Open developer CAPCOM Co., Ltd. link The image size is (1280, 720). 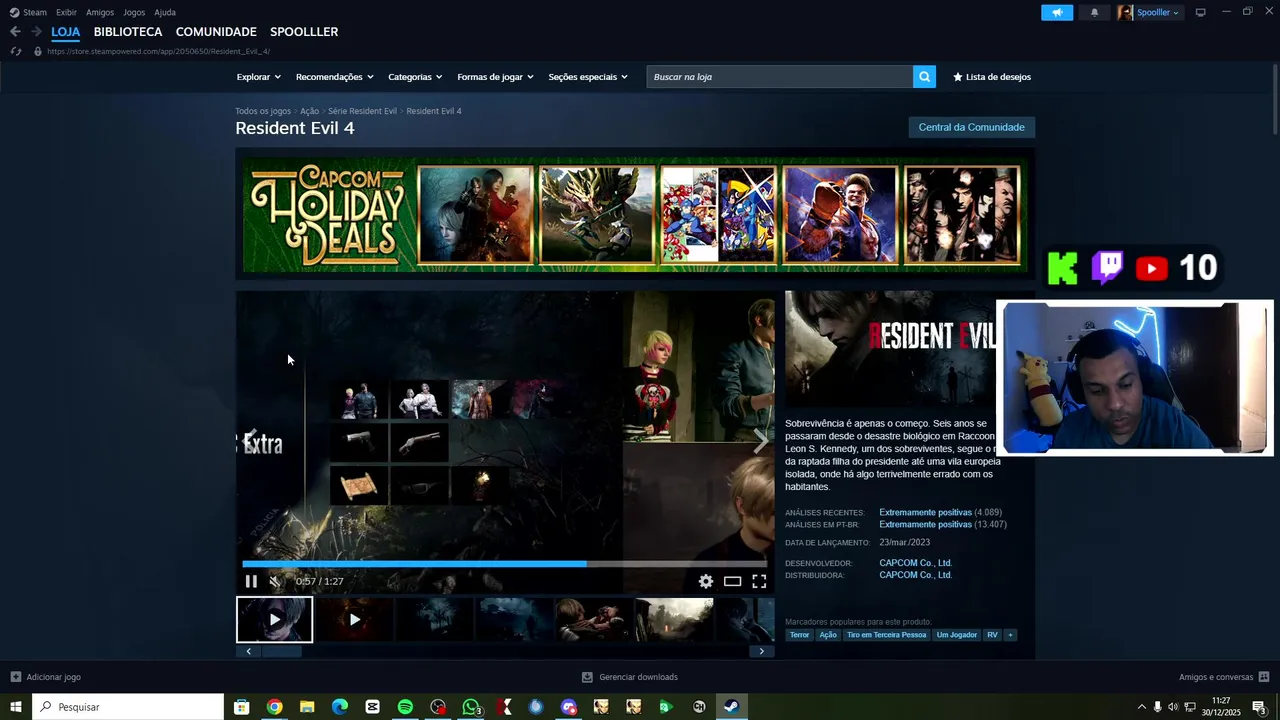[915, 563]
